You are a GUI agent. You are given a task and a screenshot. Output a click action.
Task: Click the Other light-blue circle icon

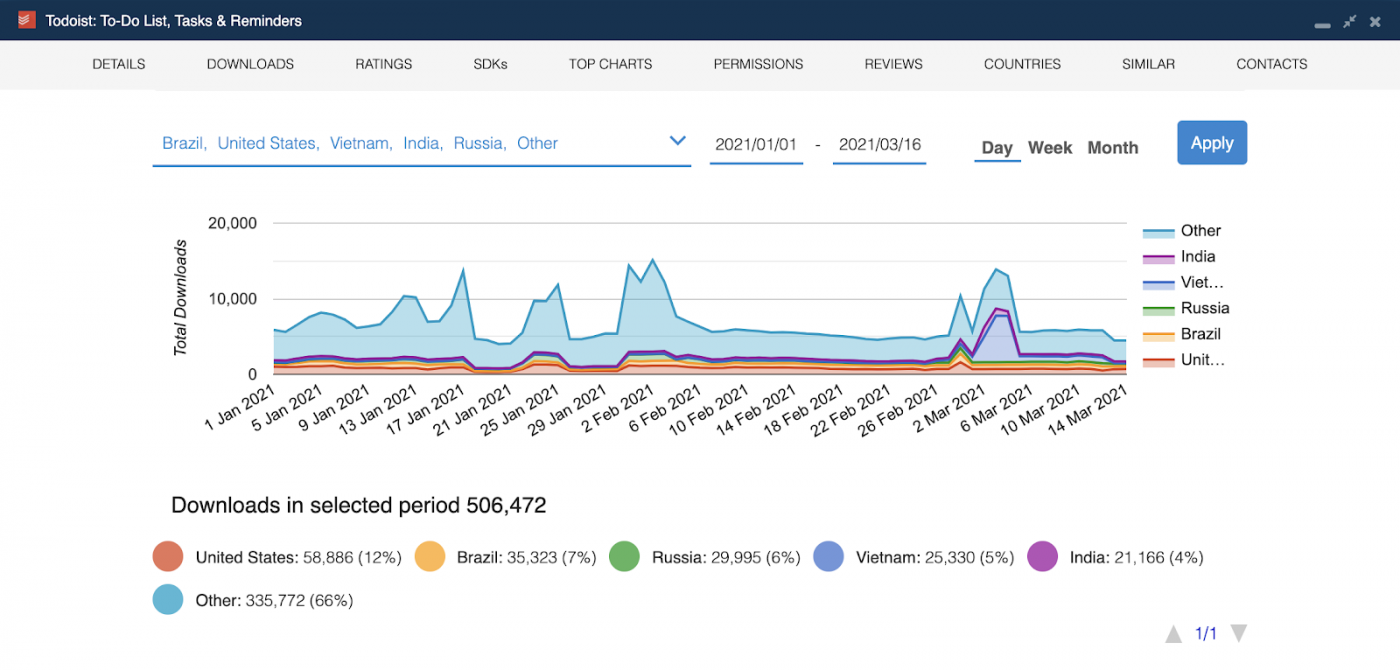[x=168, y=600]
